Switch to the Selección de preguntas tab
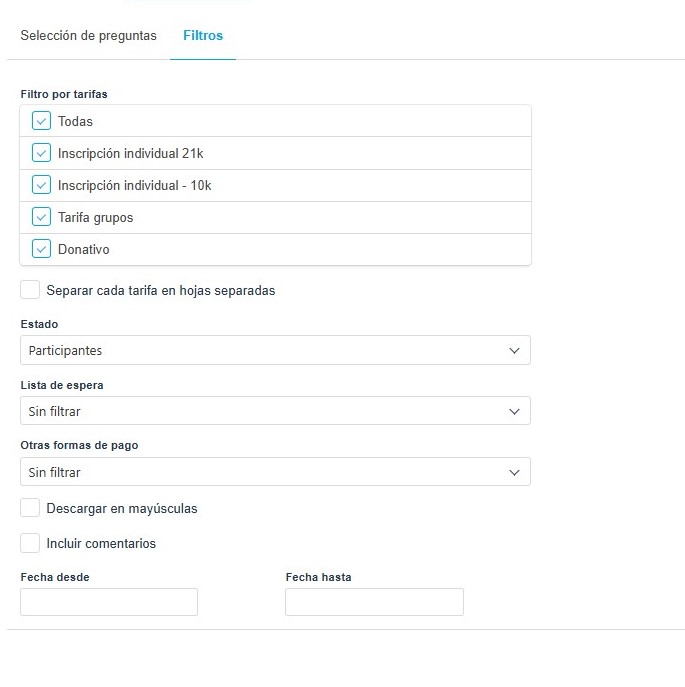Viewport: 685px width, 687px height. point(88,36)
